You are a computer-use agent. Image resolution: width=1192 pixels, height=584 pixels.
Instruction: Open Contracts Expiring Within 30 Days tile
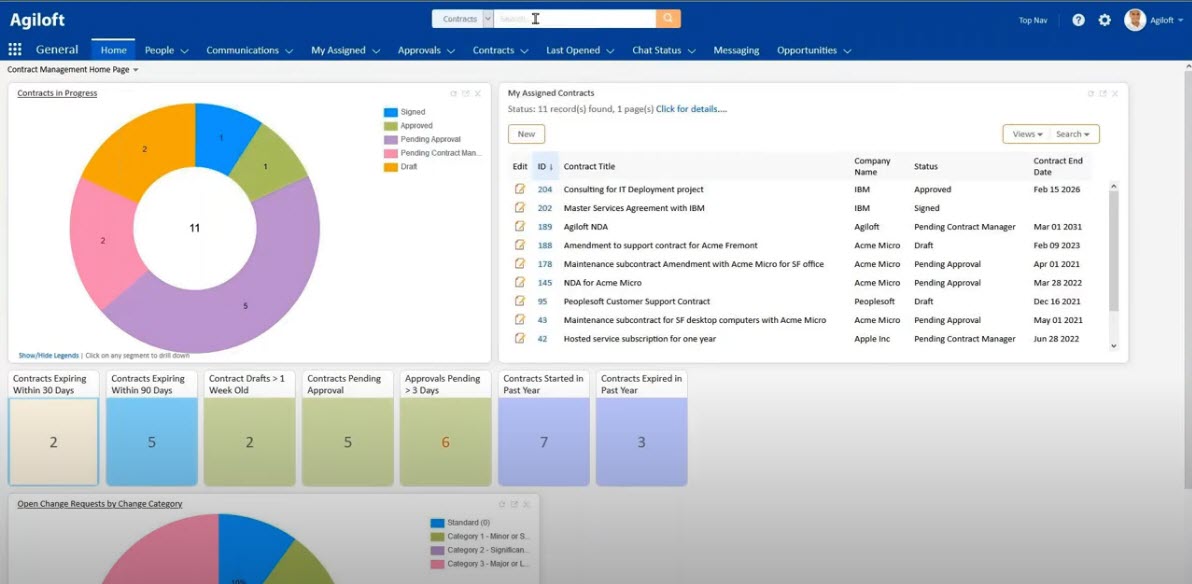[x=53, y=428]
